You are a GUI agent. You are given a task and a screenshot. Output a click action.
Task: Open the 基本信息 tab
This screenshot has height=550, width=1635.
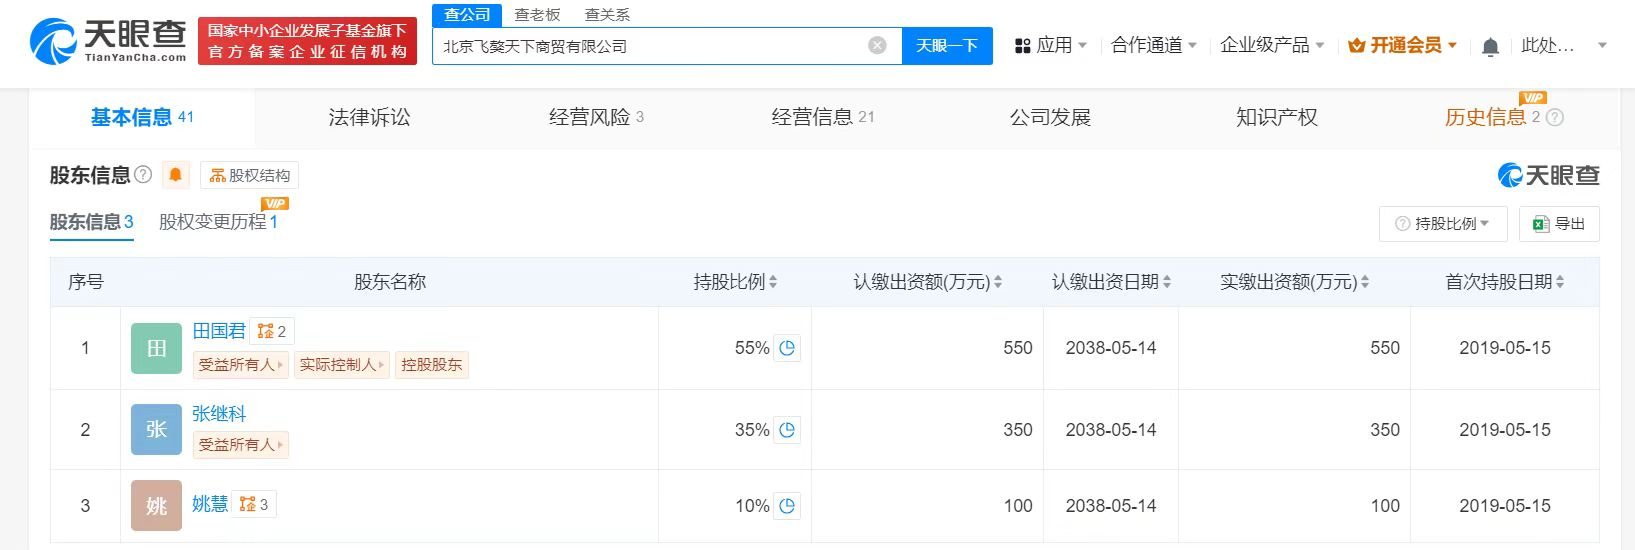point(142,117)
